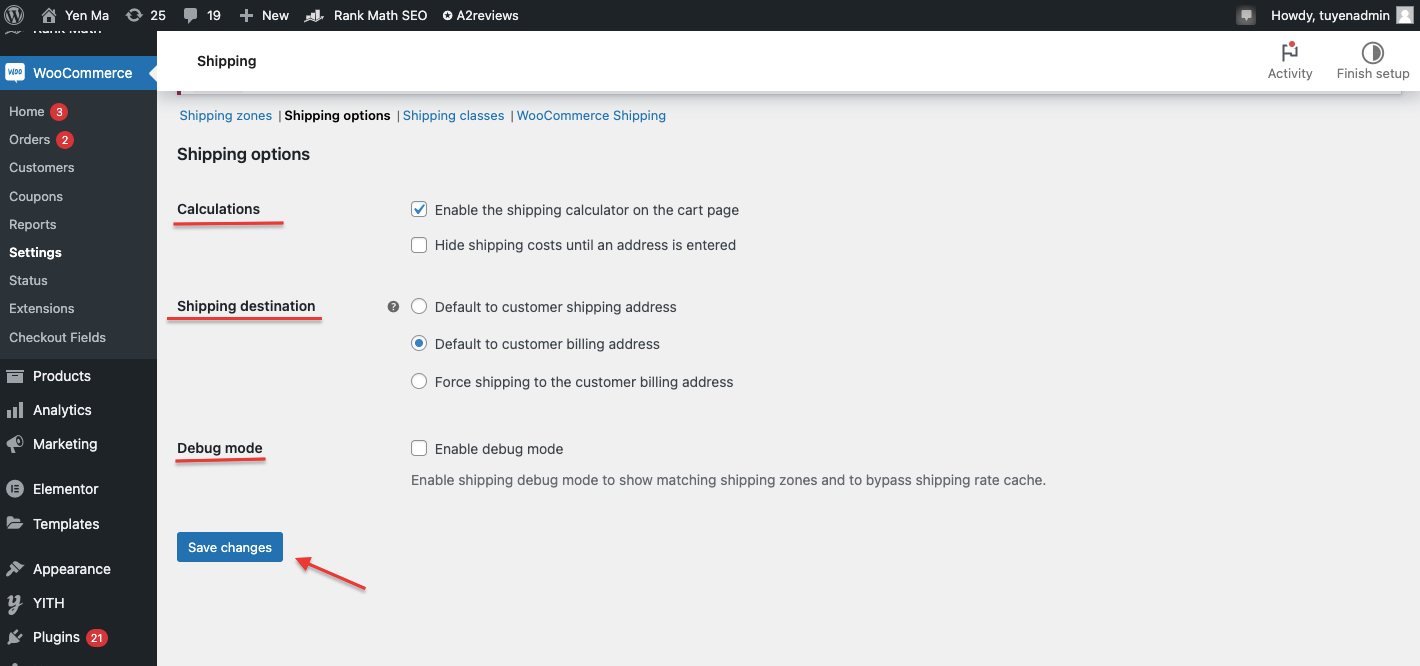1420x666 pixels.
Task: Click the Finish setup half-circle icon
Action: 1373,52
